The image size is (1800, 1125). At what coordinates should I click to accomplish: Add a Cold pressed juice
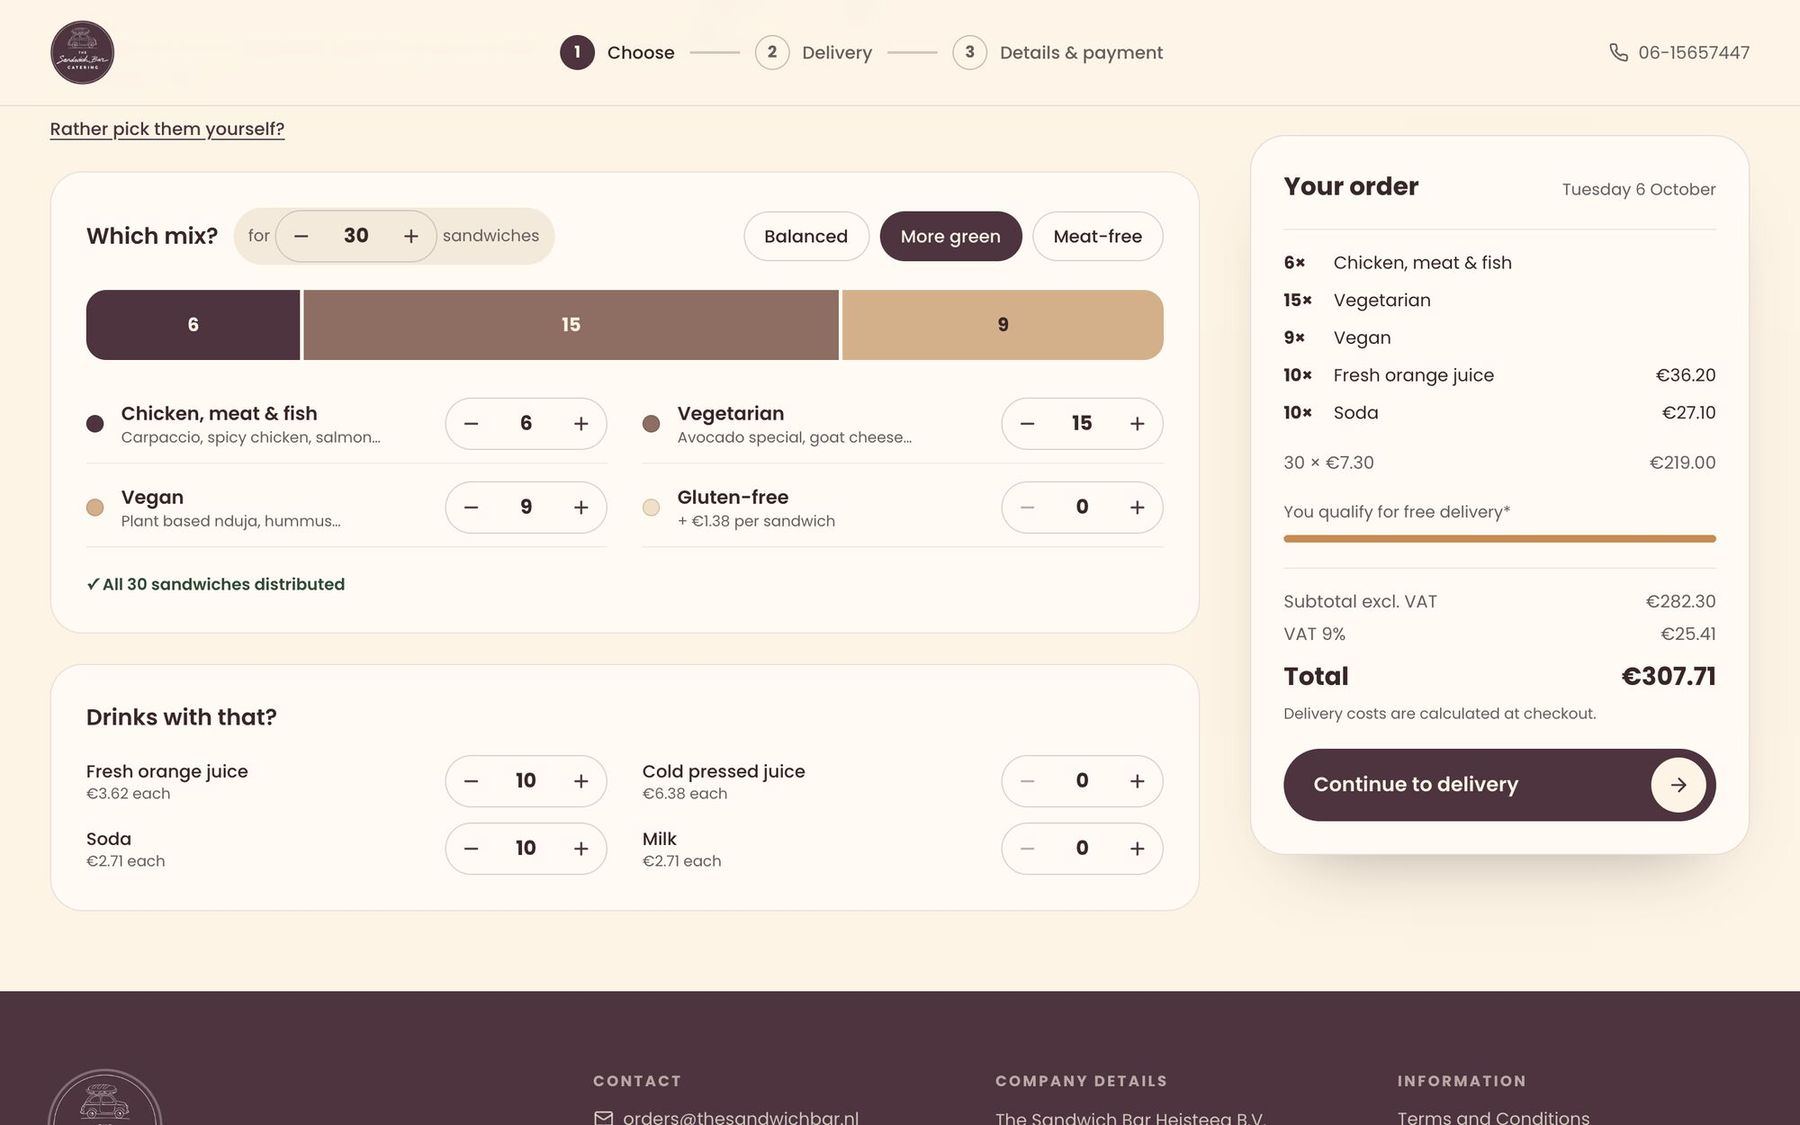click(1137, 781)
